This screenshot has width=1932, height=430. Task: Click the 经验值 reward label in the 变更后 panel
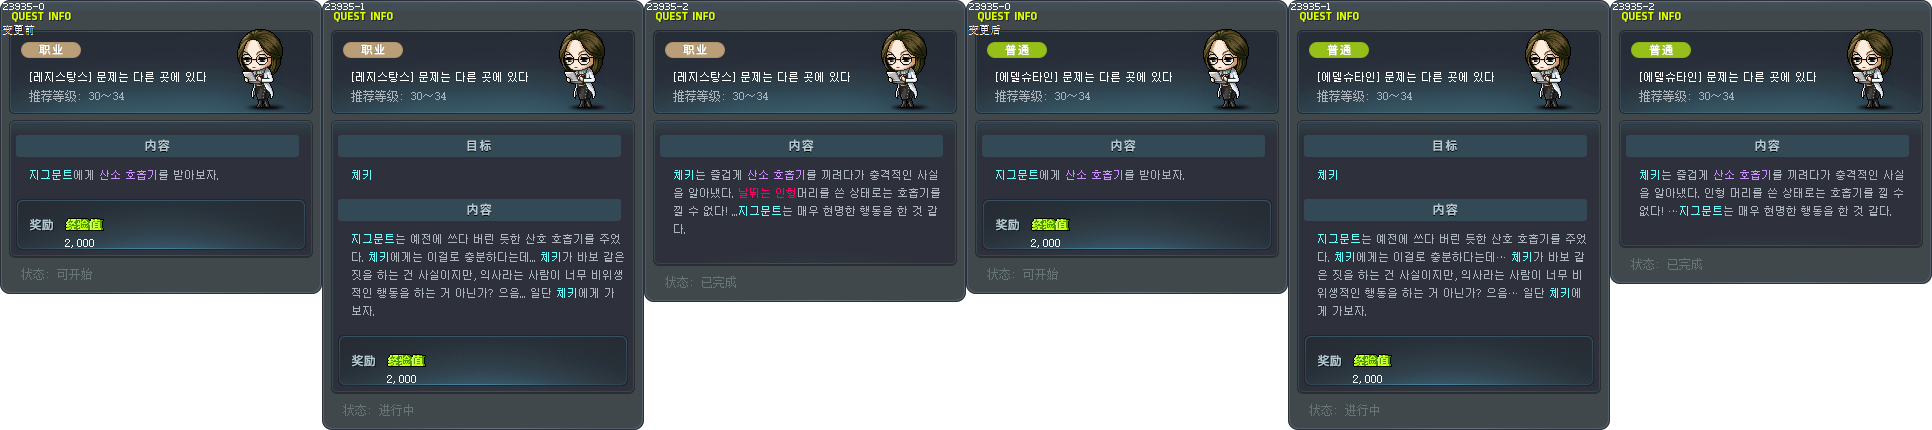click(x=1050, y=224)
